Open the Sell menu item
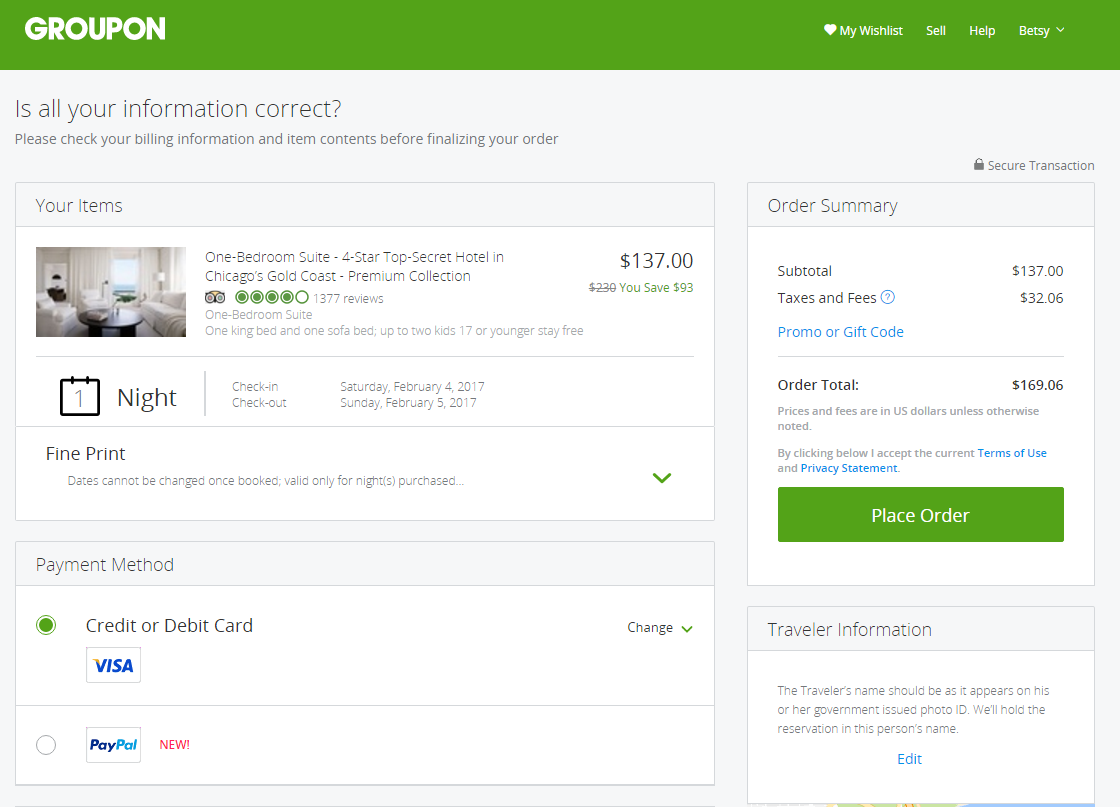This screenshot has width=1120, height=807. [936, 30]
